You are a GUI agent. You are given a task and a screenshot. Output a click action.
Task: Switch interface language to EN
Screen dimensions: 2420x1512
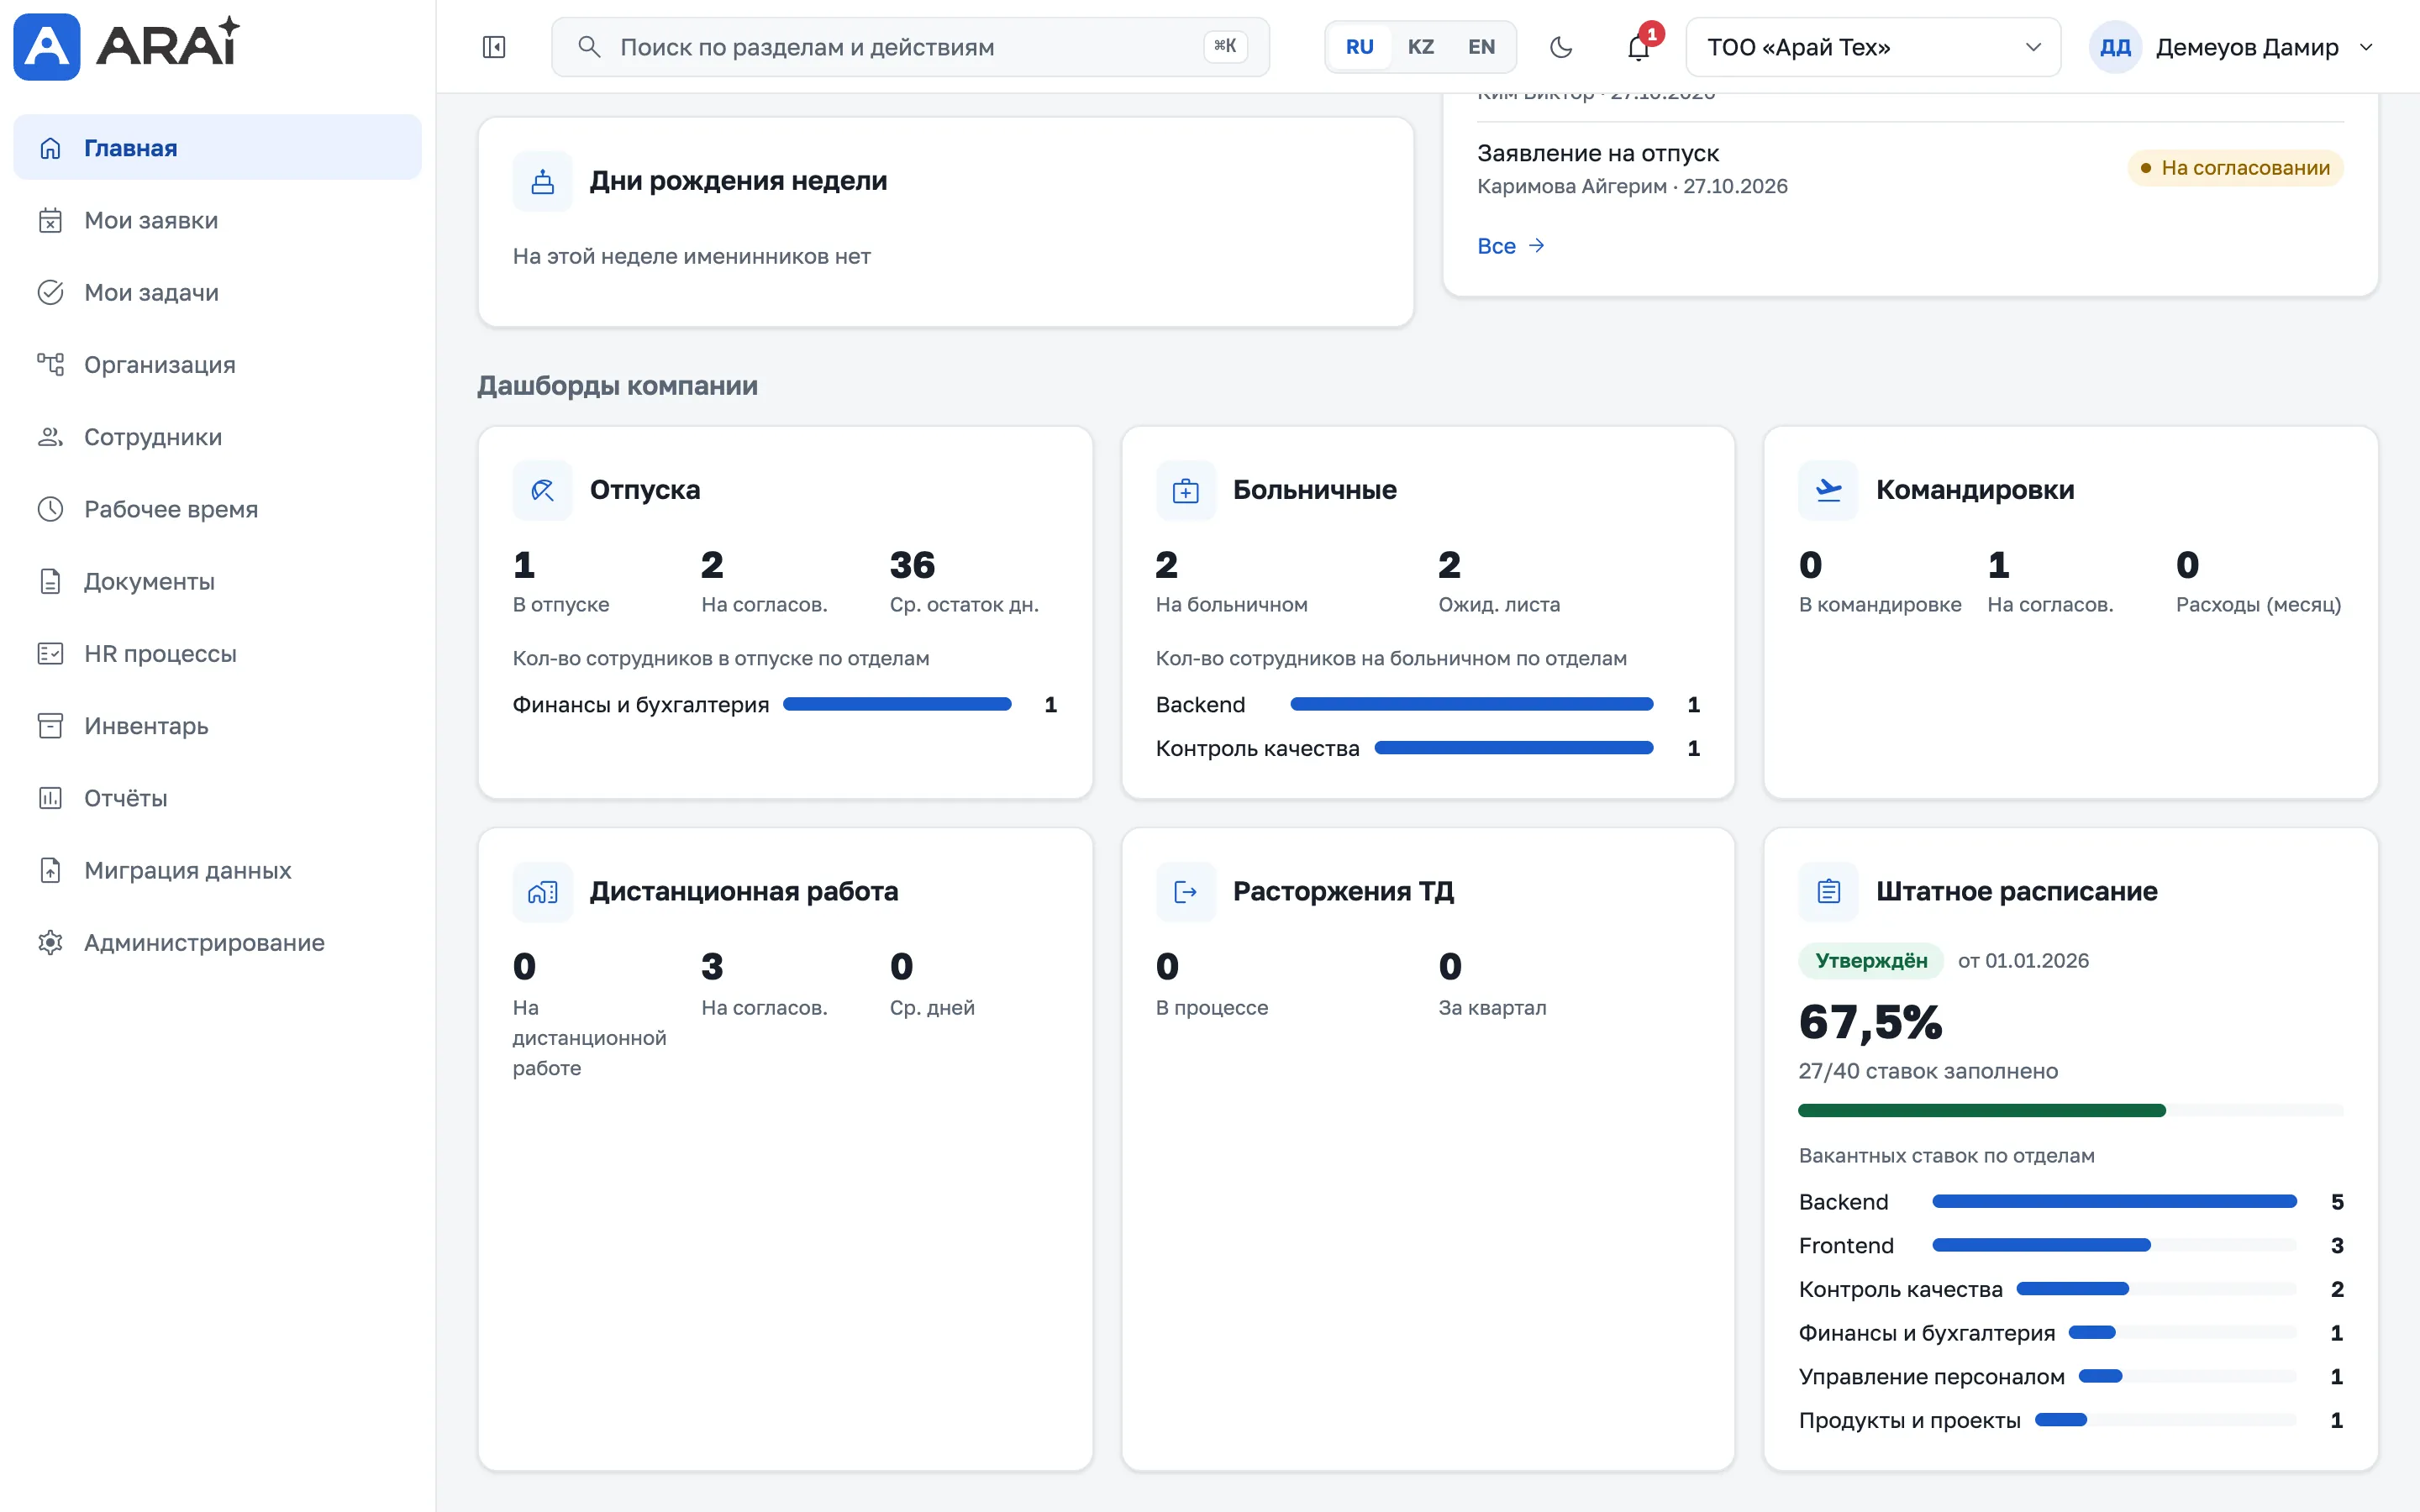[x=1481, y=47]
